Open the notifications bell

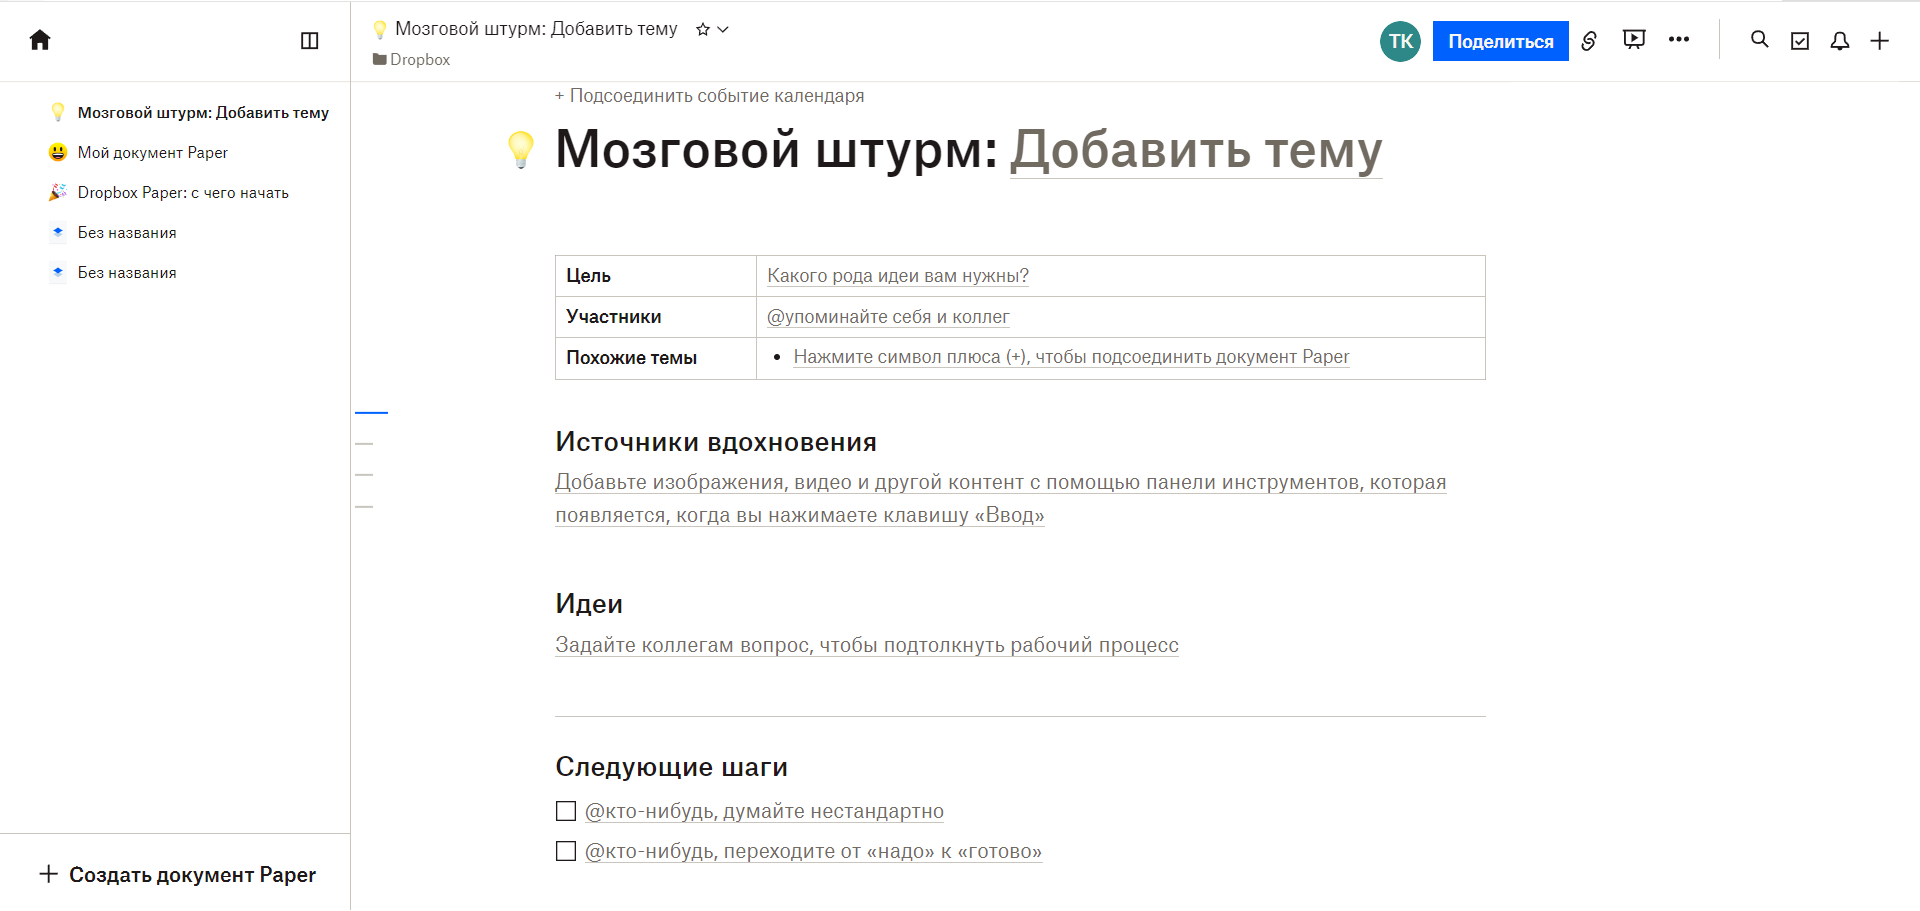tap(1840, 41)
